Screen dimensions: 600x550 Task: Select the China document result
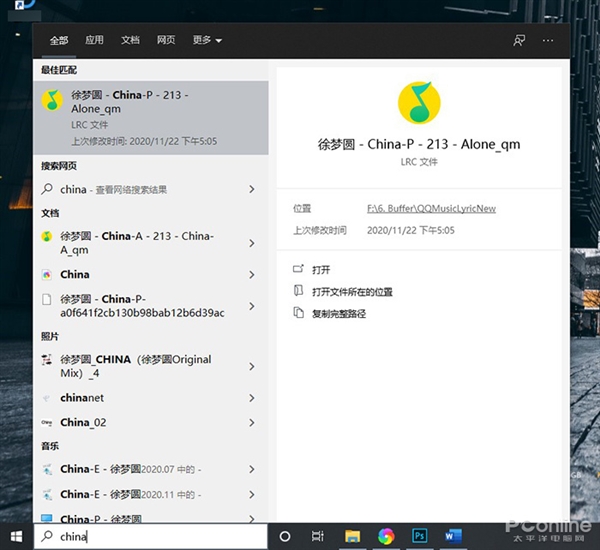click(151, 275)
